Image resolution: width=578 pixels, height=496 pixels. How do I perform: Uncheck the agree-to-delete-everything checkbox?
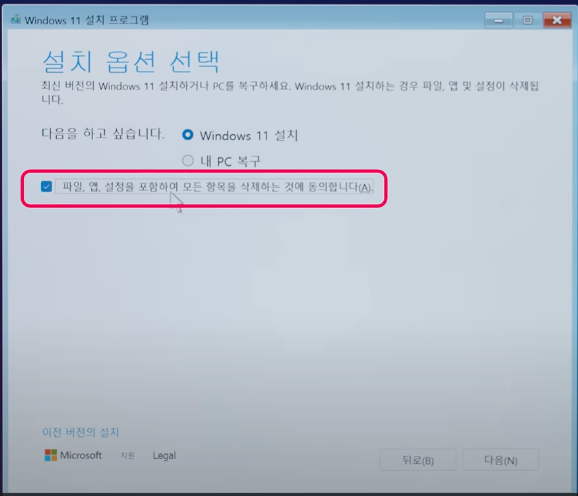click(46, 186)
